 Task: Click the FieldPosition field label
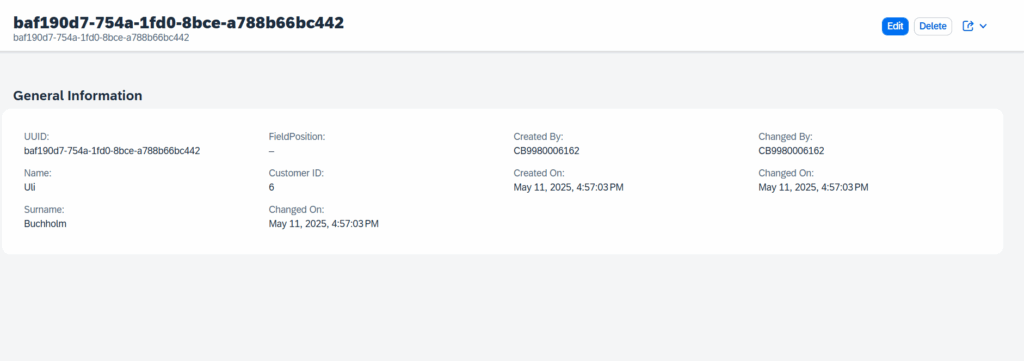(x=297, y=136)
